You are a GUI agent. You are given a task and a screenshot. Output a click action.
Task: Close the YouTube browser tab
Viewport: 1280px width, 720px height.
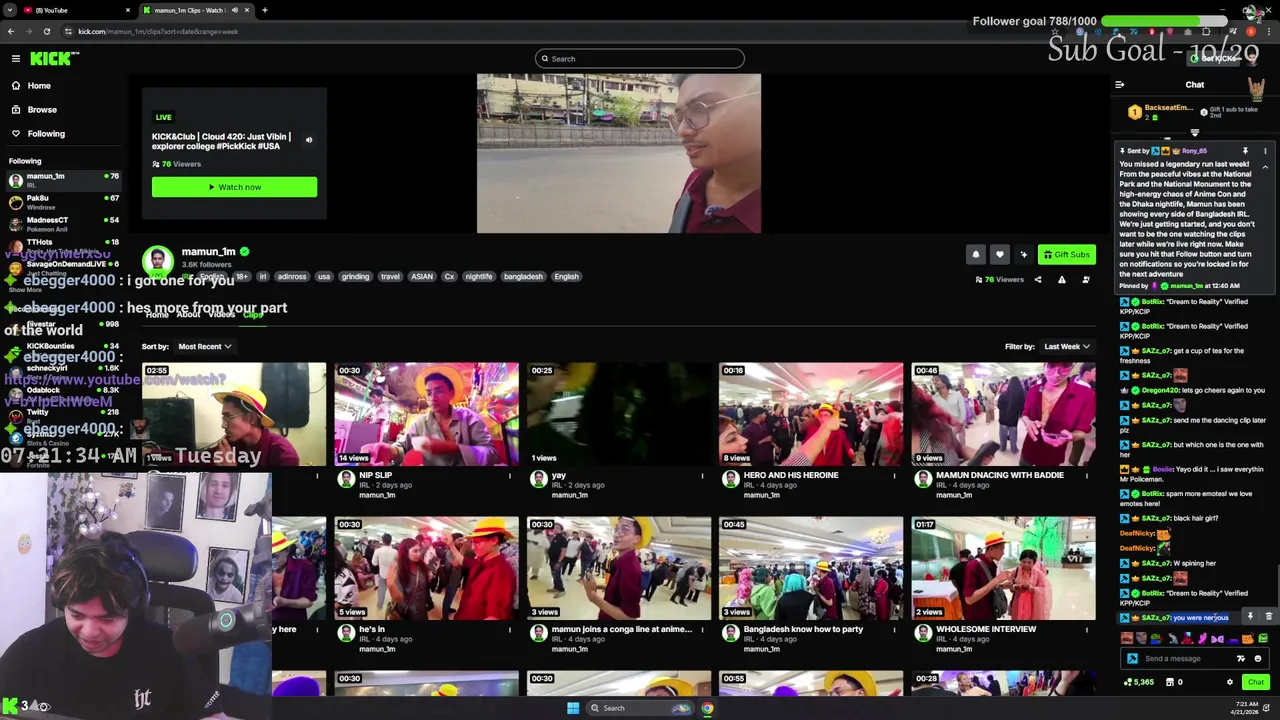click(x=128, y=10)
